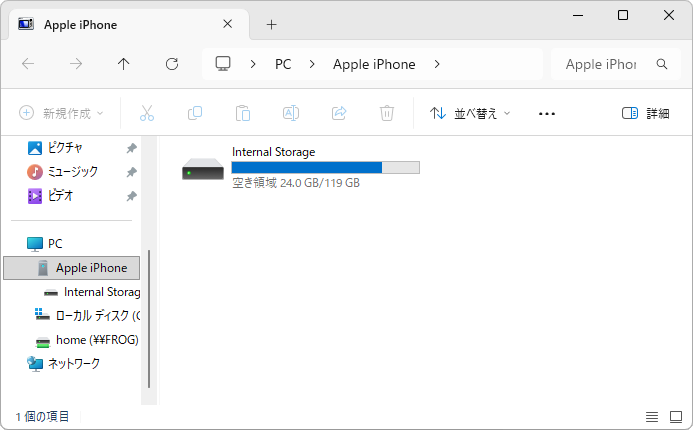Click the Share icon in toolbar
The width and height of the screenshot is (693, 430).
(x=339, y=113)
